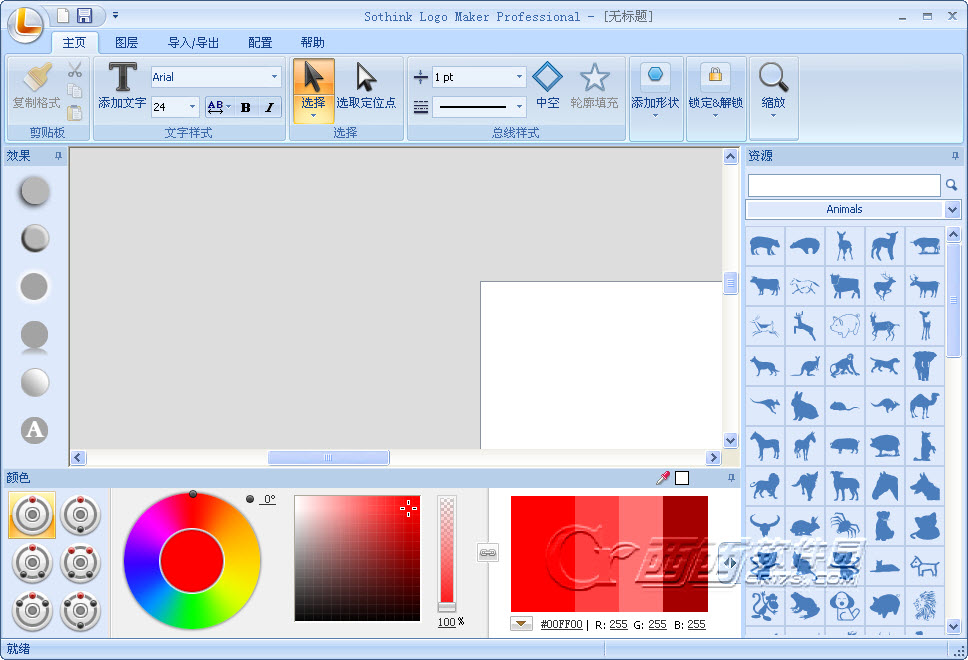Open the Animals category dropdown

point(953,209)
